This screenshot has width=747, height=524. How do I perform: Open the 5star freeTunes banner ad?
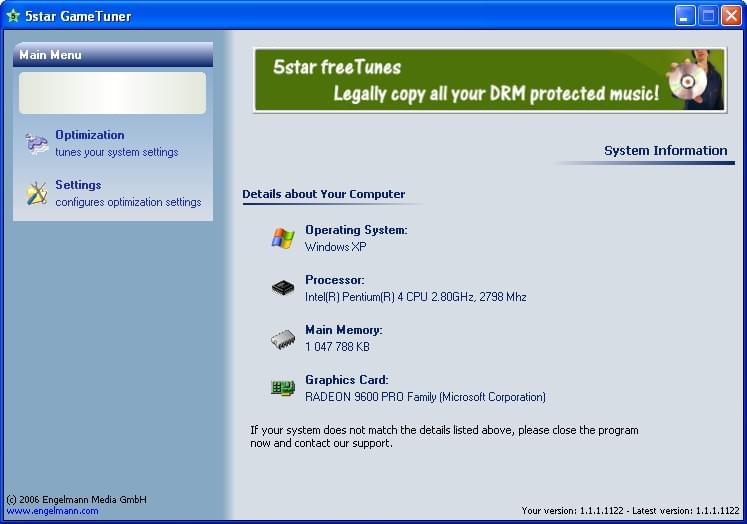(490, 80)
